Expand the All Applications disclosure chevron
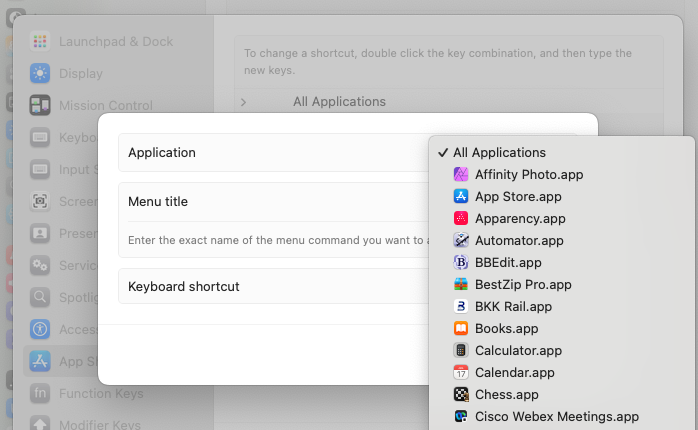 coord(243,102)
